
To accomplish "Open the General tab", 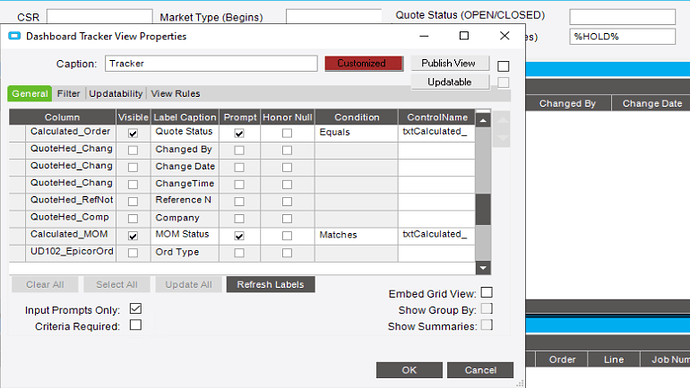I will (x=30, y=94).
